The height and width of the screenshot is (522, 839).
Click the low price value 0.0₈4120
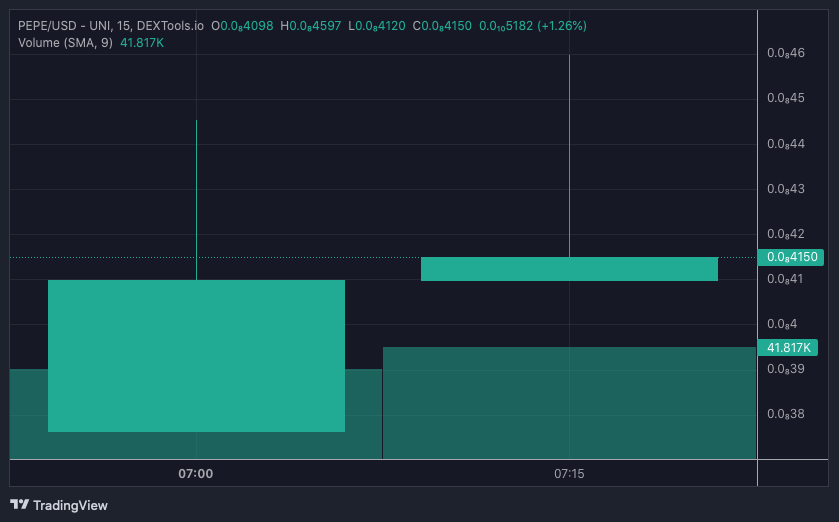coord(380,26)
